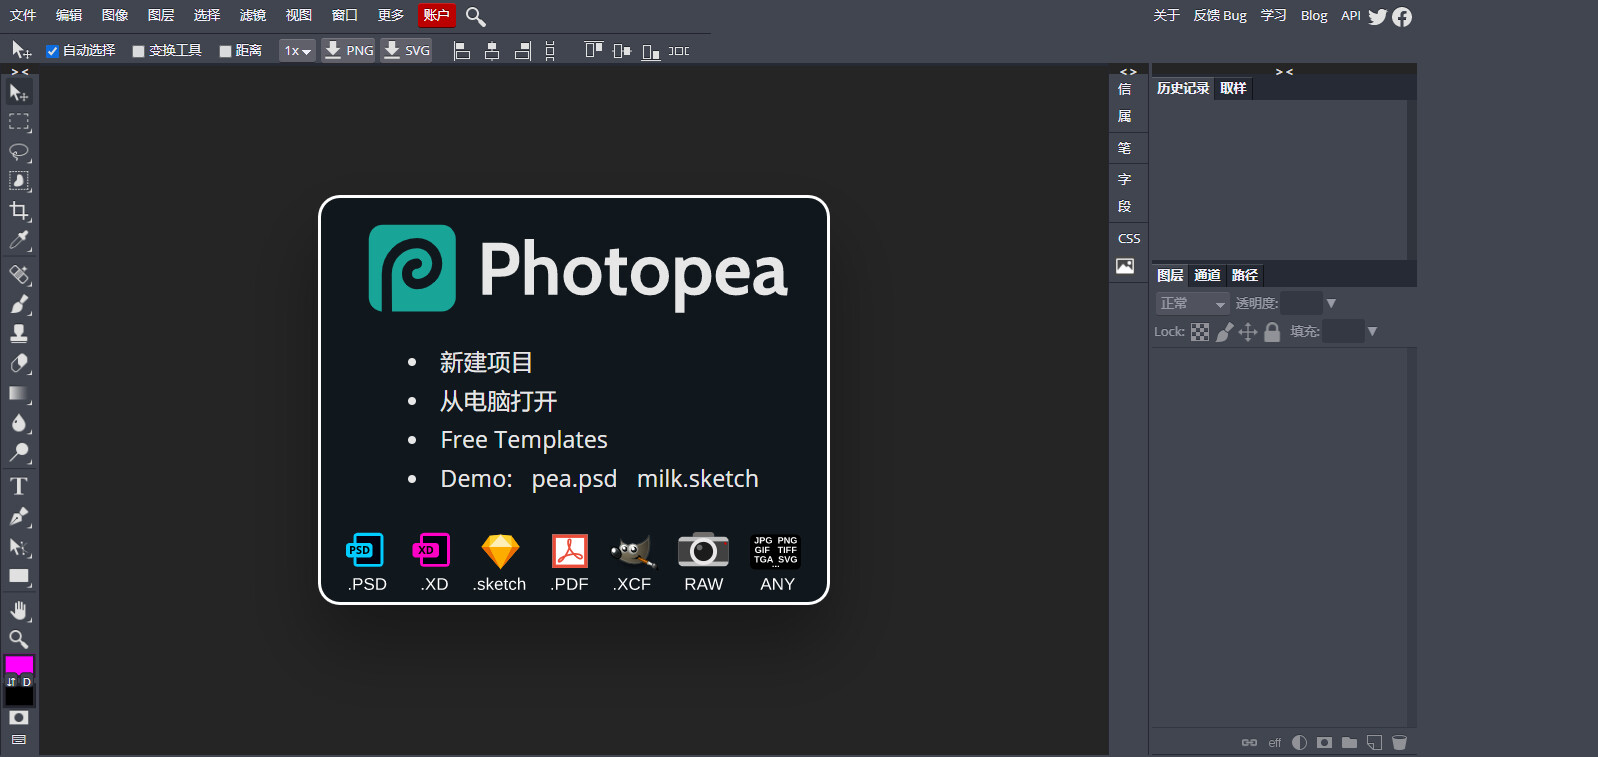Image resolution: width=1598 pixels, height=757 pixels.
Task: Select the Hand tool
Action: (x=19, y=610)
